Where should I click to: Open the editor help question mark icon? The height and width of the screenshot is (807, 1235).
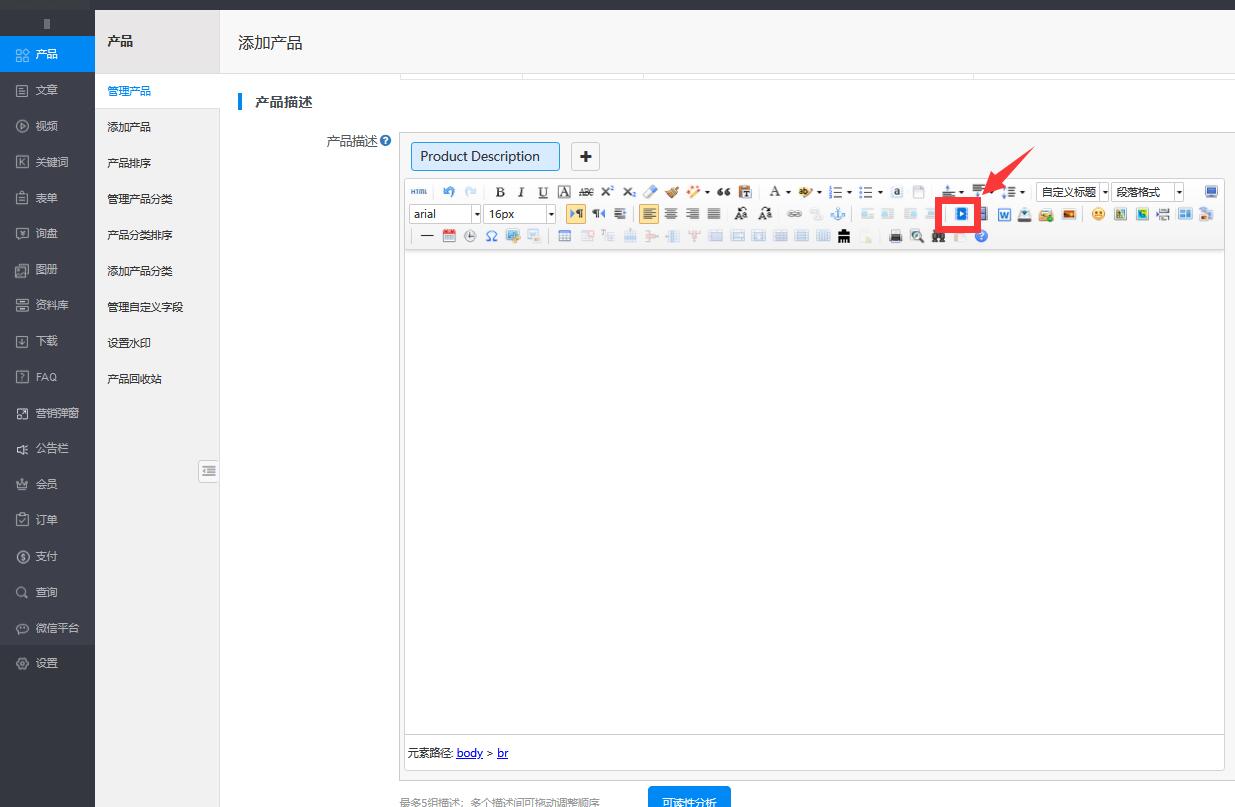point(981,237)
